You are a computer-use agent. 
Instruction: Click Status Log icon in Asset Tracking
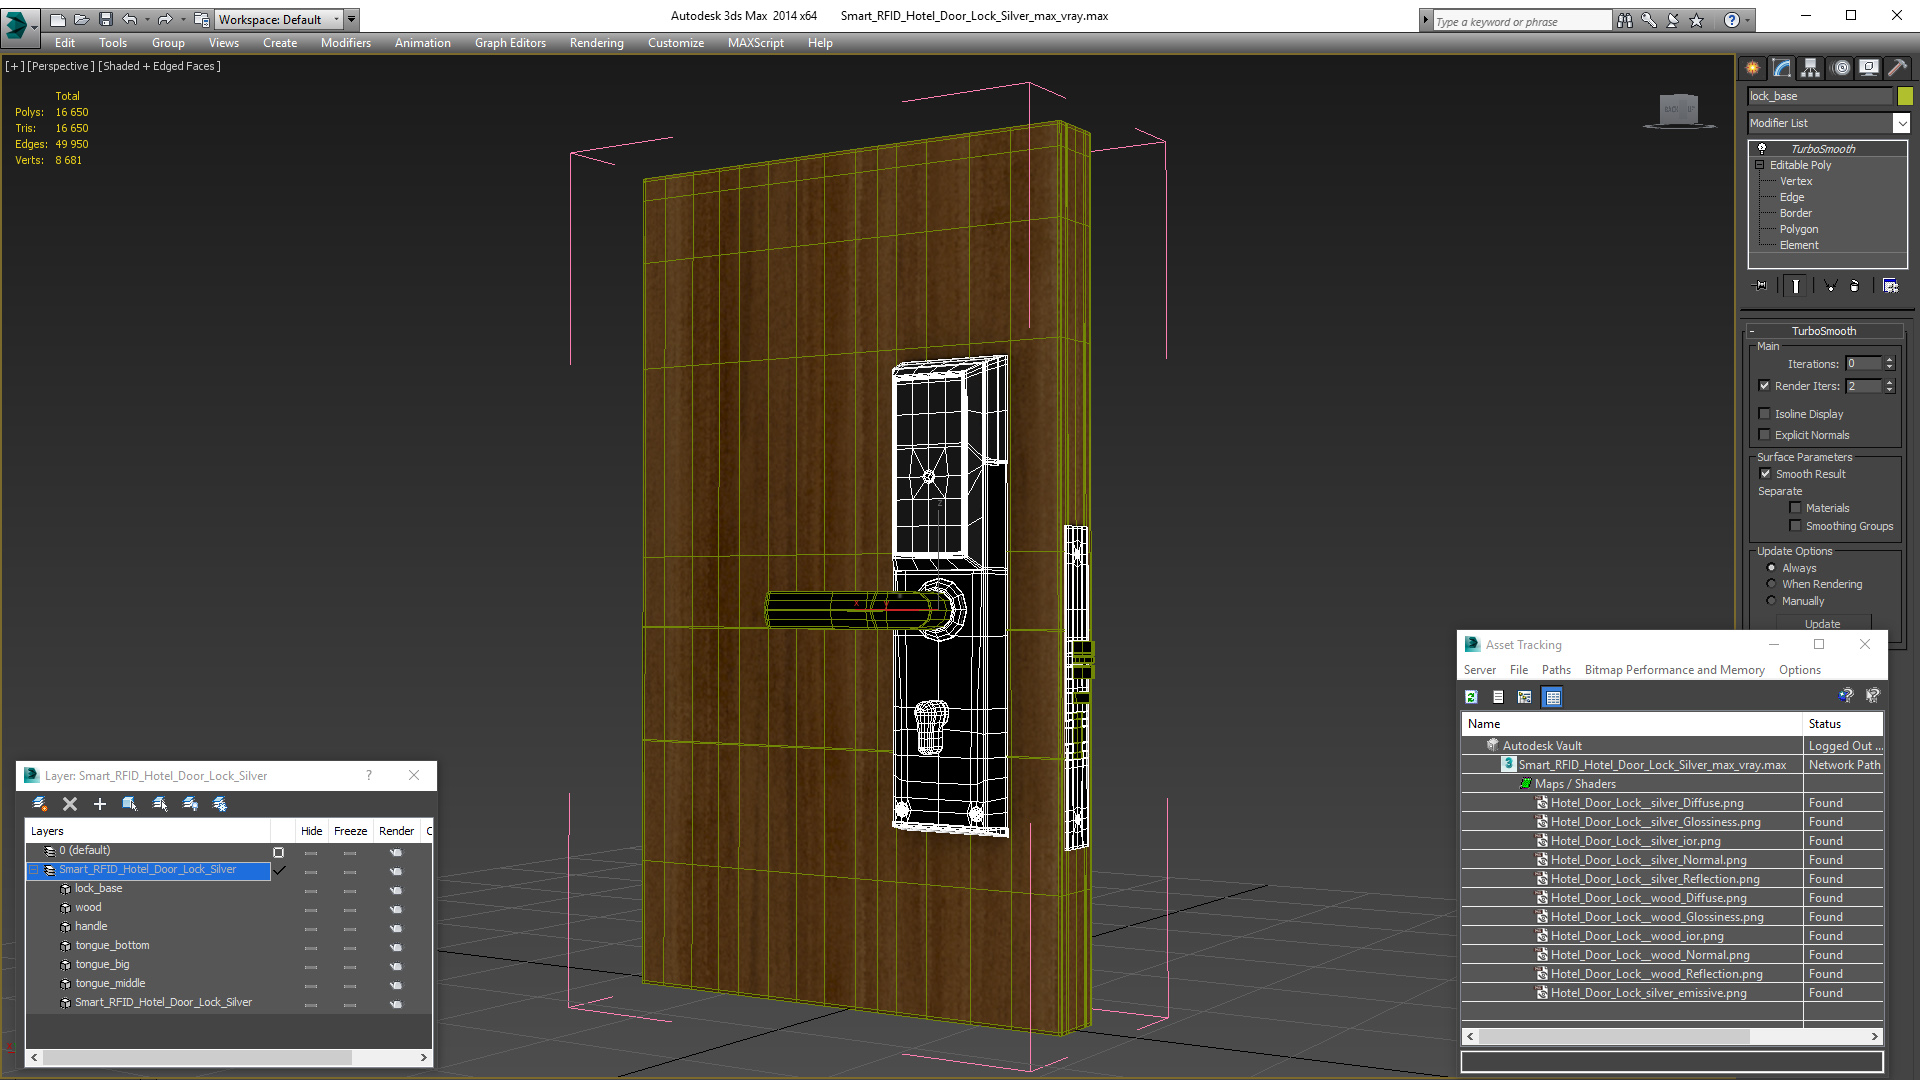(1498, 697)
